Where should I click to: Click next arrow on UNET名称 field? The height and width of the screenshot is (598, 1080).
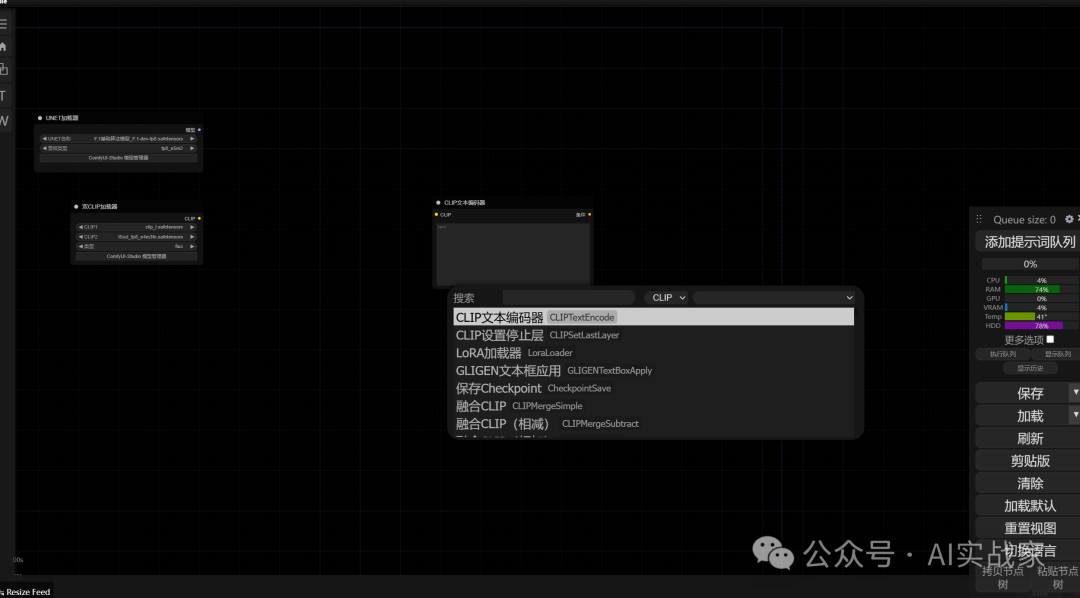(x=192, y=138)
